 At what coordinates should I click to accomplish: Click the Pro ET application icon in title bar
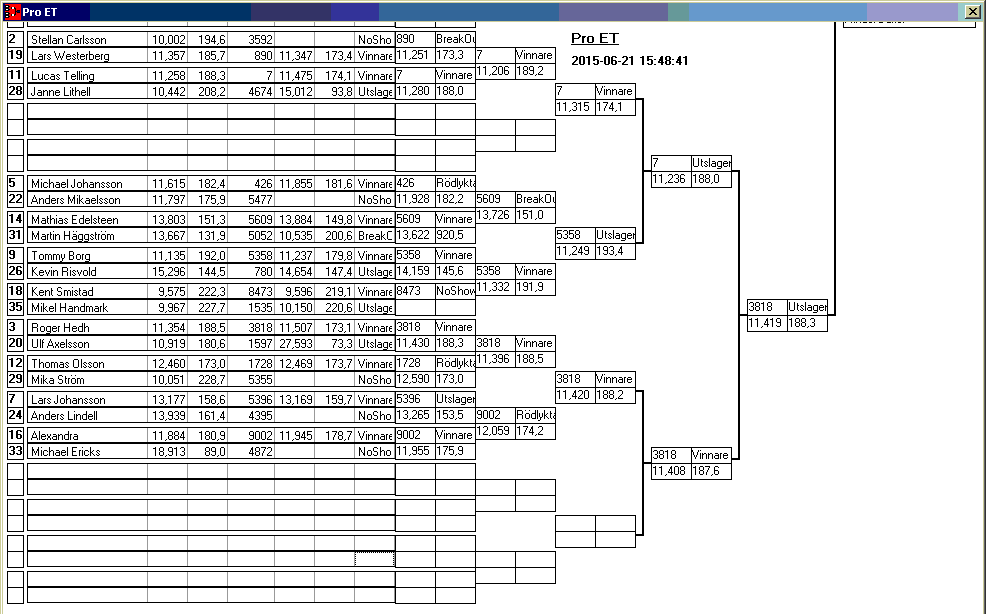coord(13,11)
